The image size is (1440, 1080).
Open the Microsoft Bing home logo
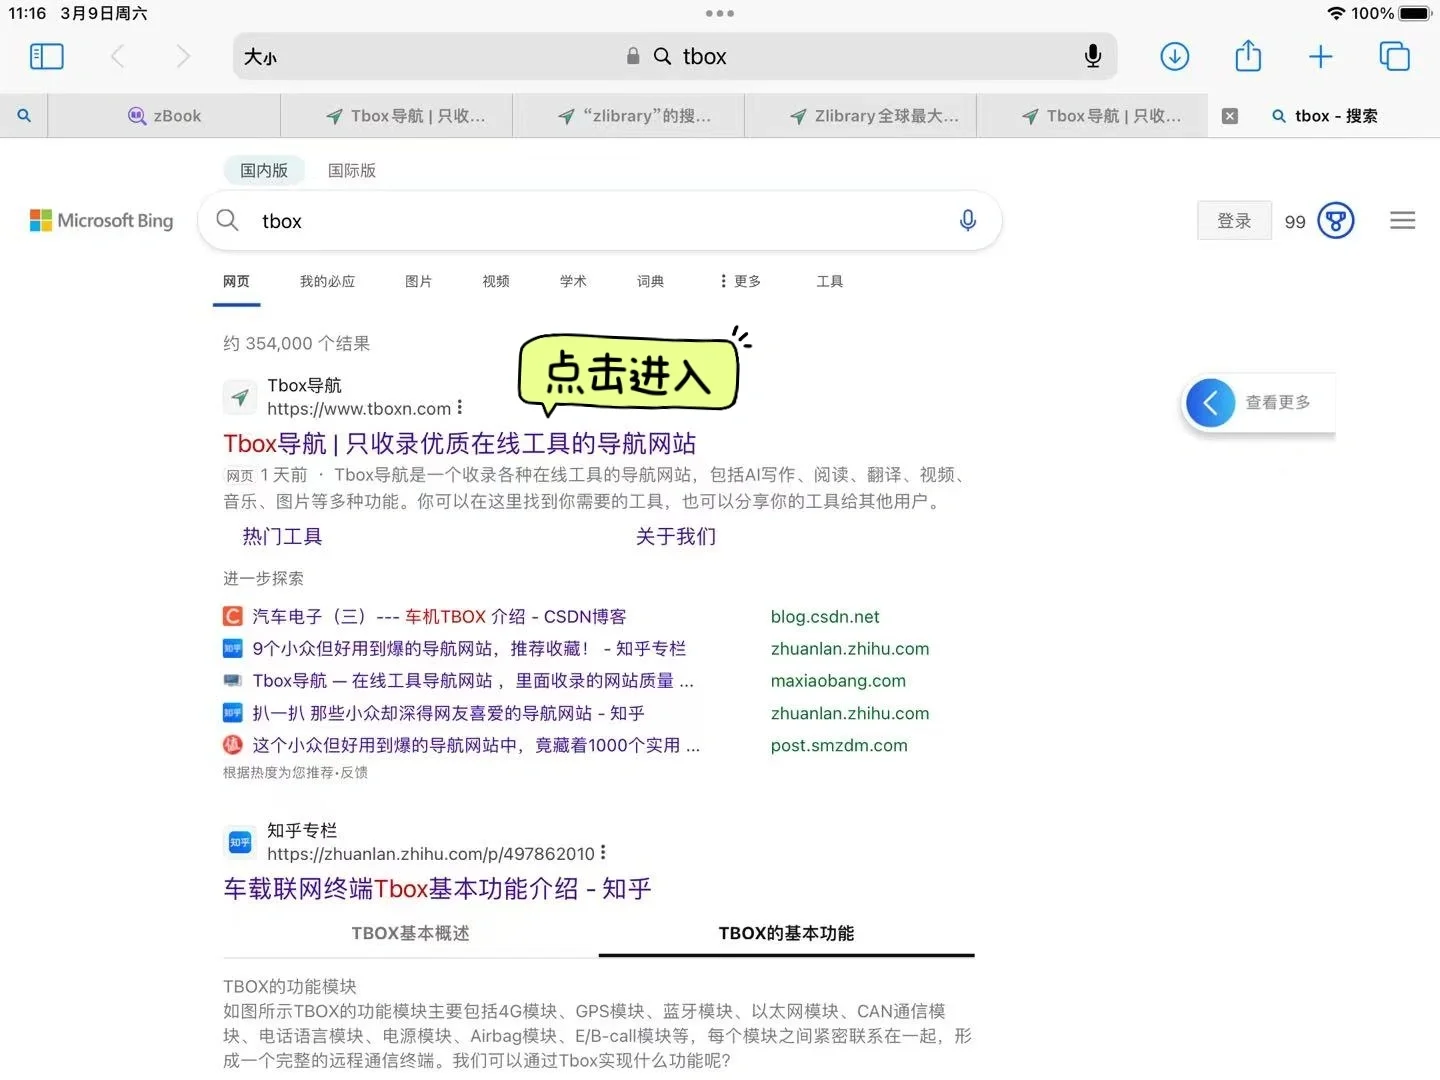[x=101, y=220]
